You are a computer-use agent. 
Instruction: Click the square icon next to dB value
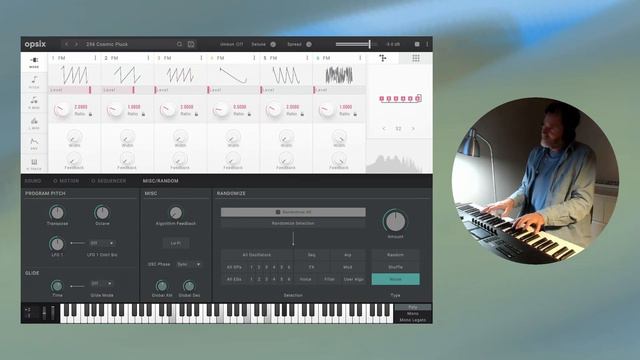point(417,44)
